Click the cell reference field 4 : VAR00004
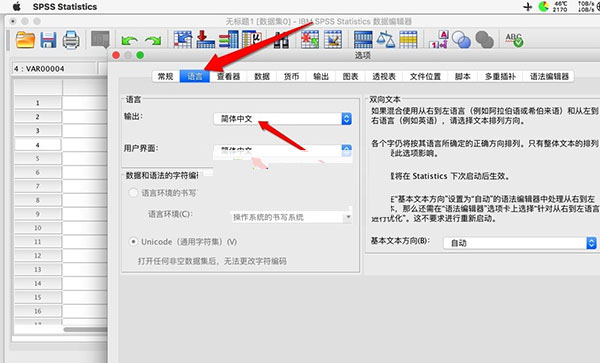 [54, 69]
